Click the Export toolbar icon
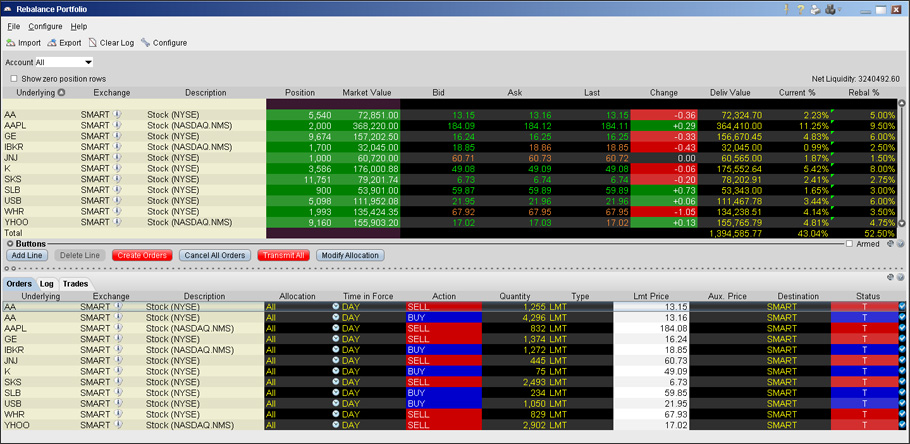The height and width of the screenshot is (444, 910). click(52, 43)
